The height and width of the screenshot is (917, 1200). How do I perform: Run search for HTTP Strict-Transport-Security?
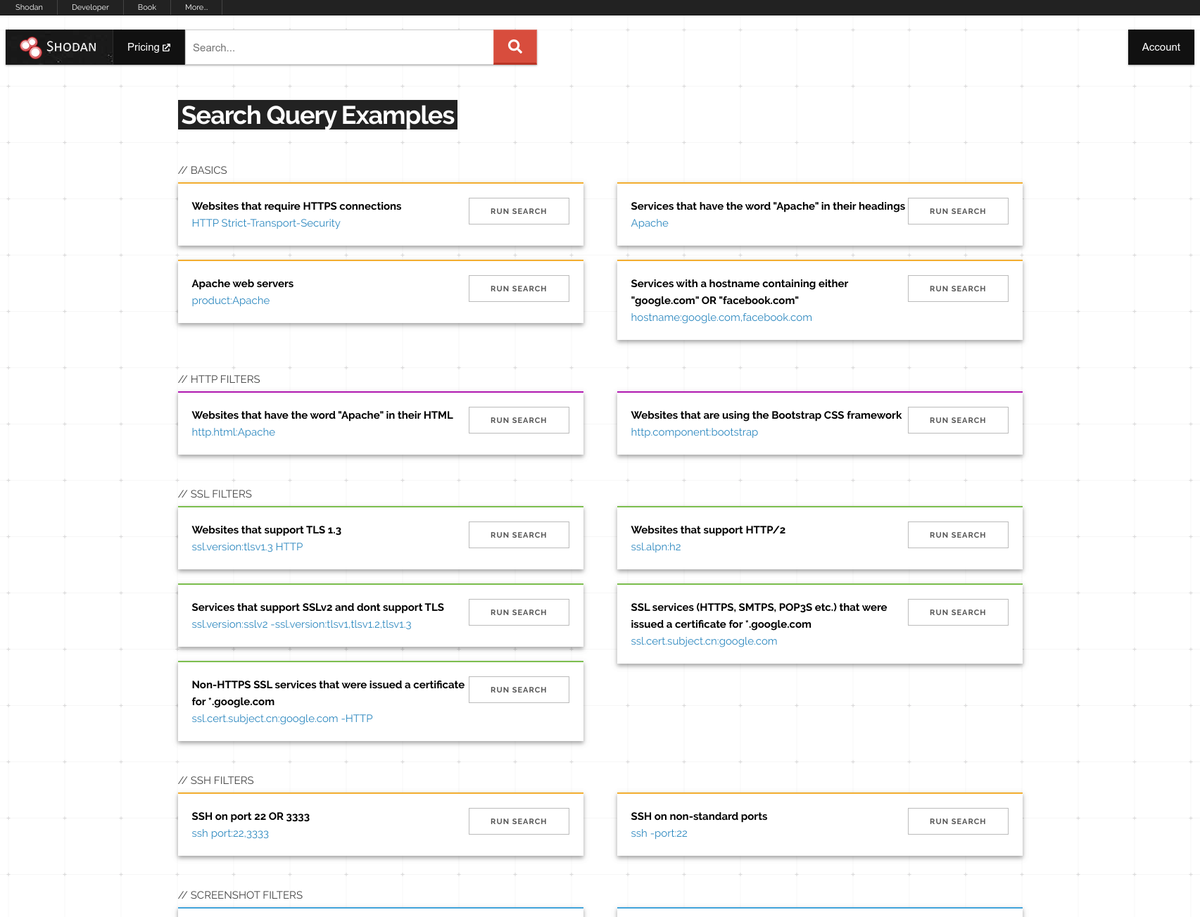pyautogui.click(x=519, y=211)
